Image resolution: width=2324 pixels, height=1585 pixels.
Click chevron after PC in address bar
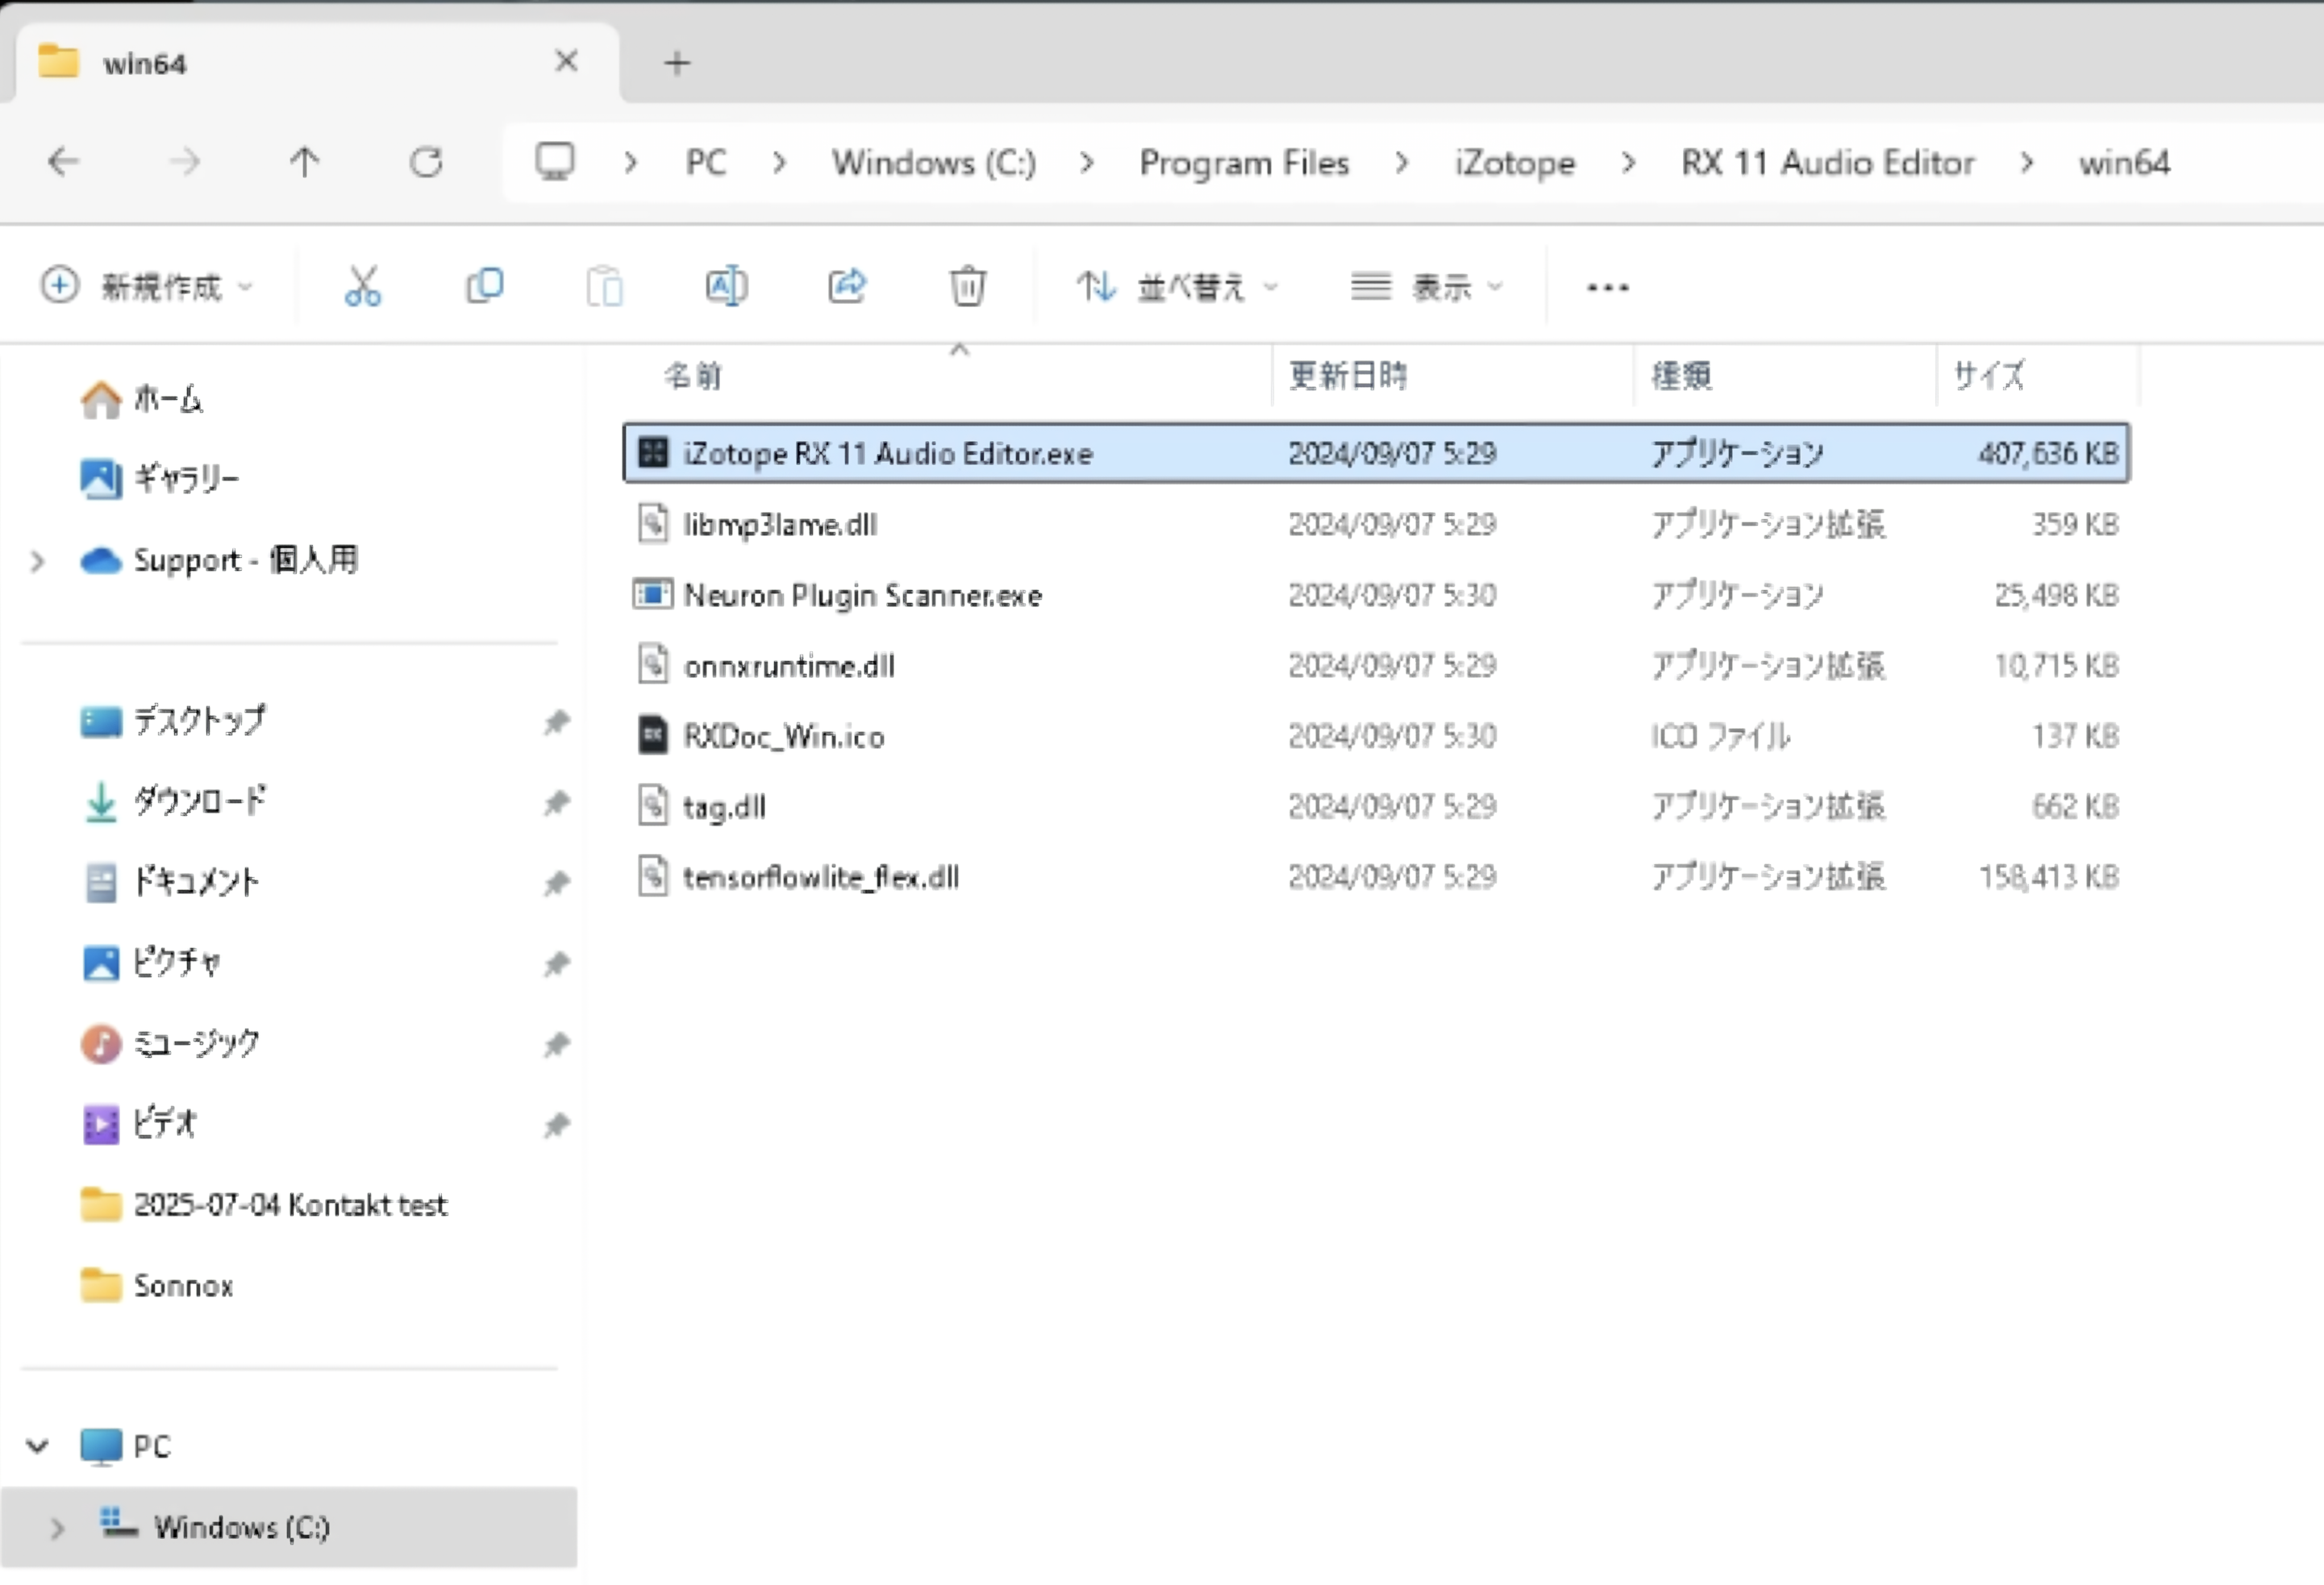(x=780, y=162)
